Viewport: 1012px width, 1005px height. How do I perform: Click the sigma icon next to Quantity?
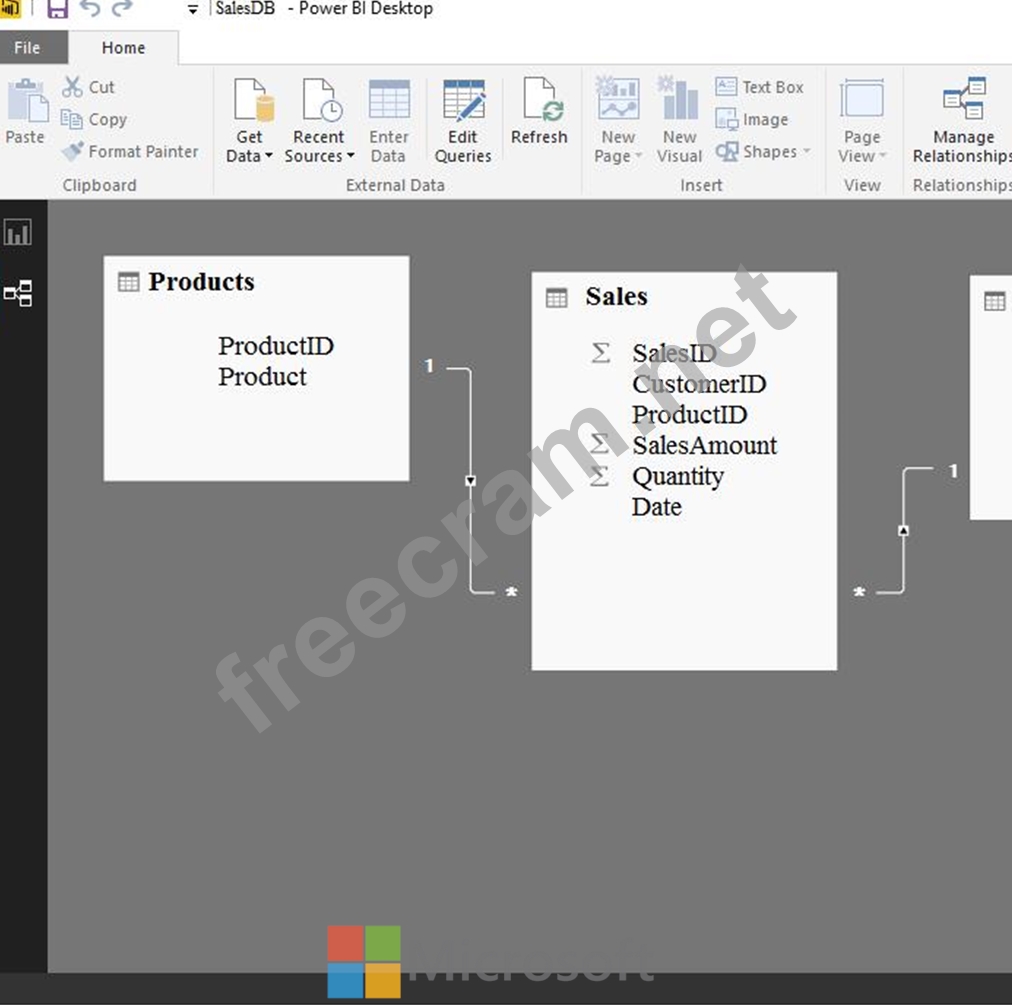[599, 476]
